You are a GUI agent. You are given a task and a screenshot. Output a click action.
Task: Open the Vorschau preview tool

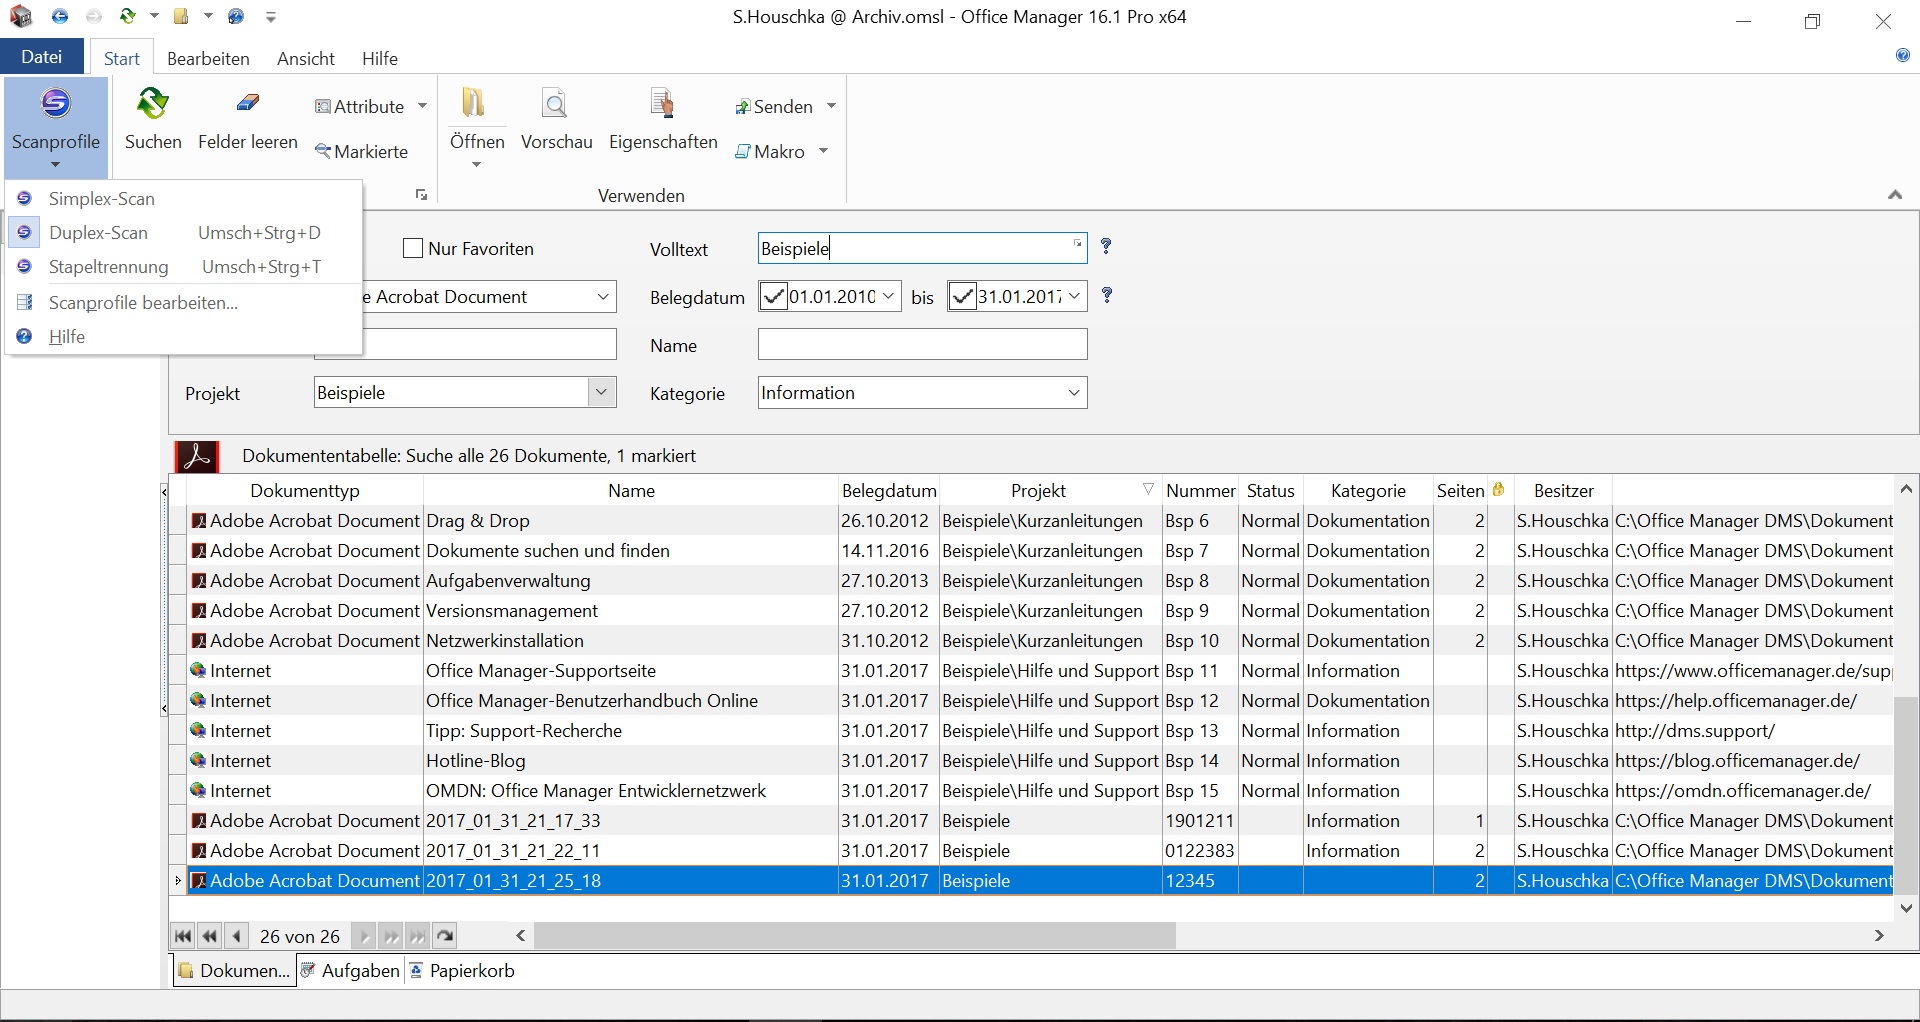[556, 105]
